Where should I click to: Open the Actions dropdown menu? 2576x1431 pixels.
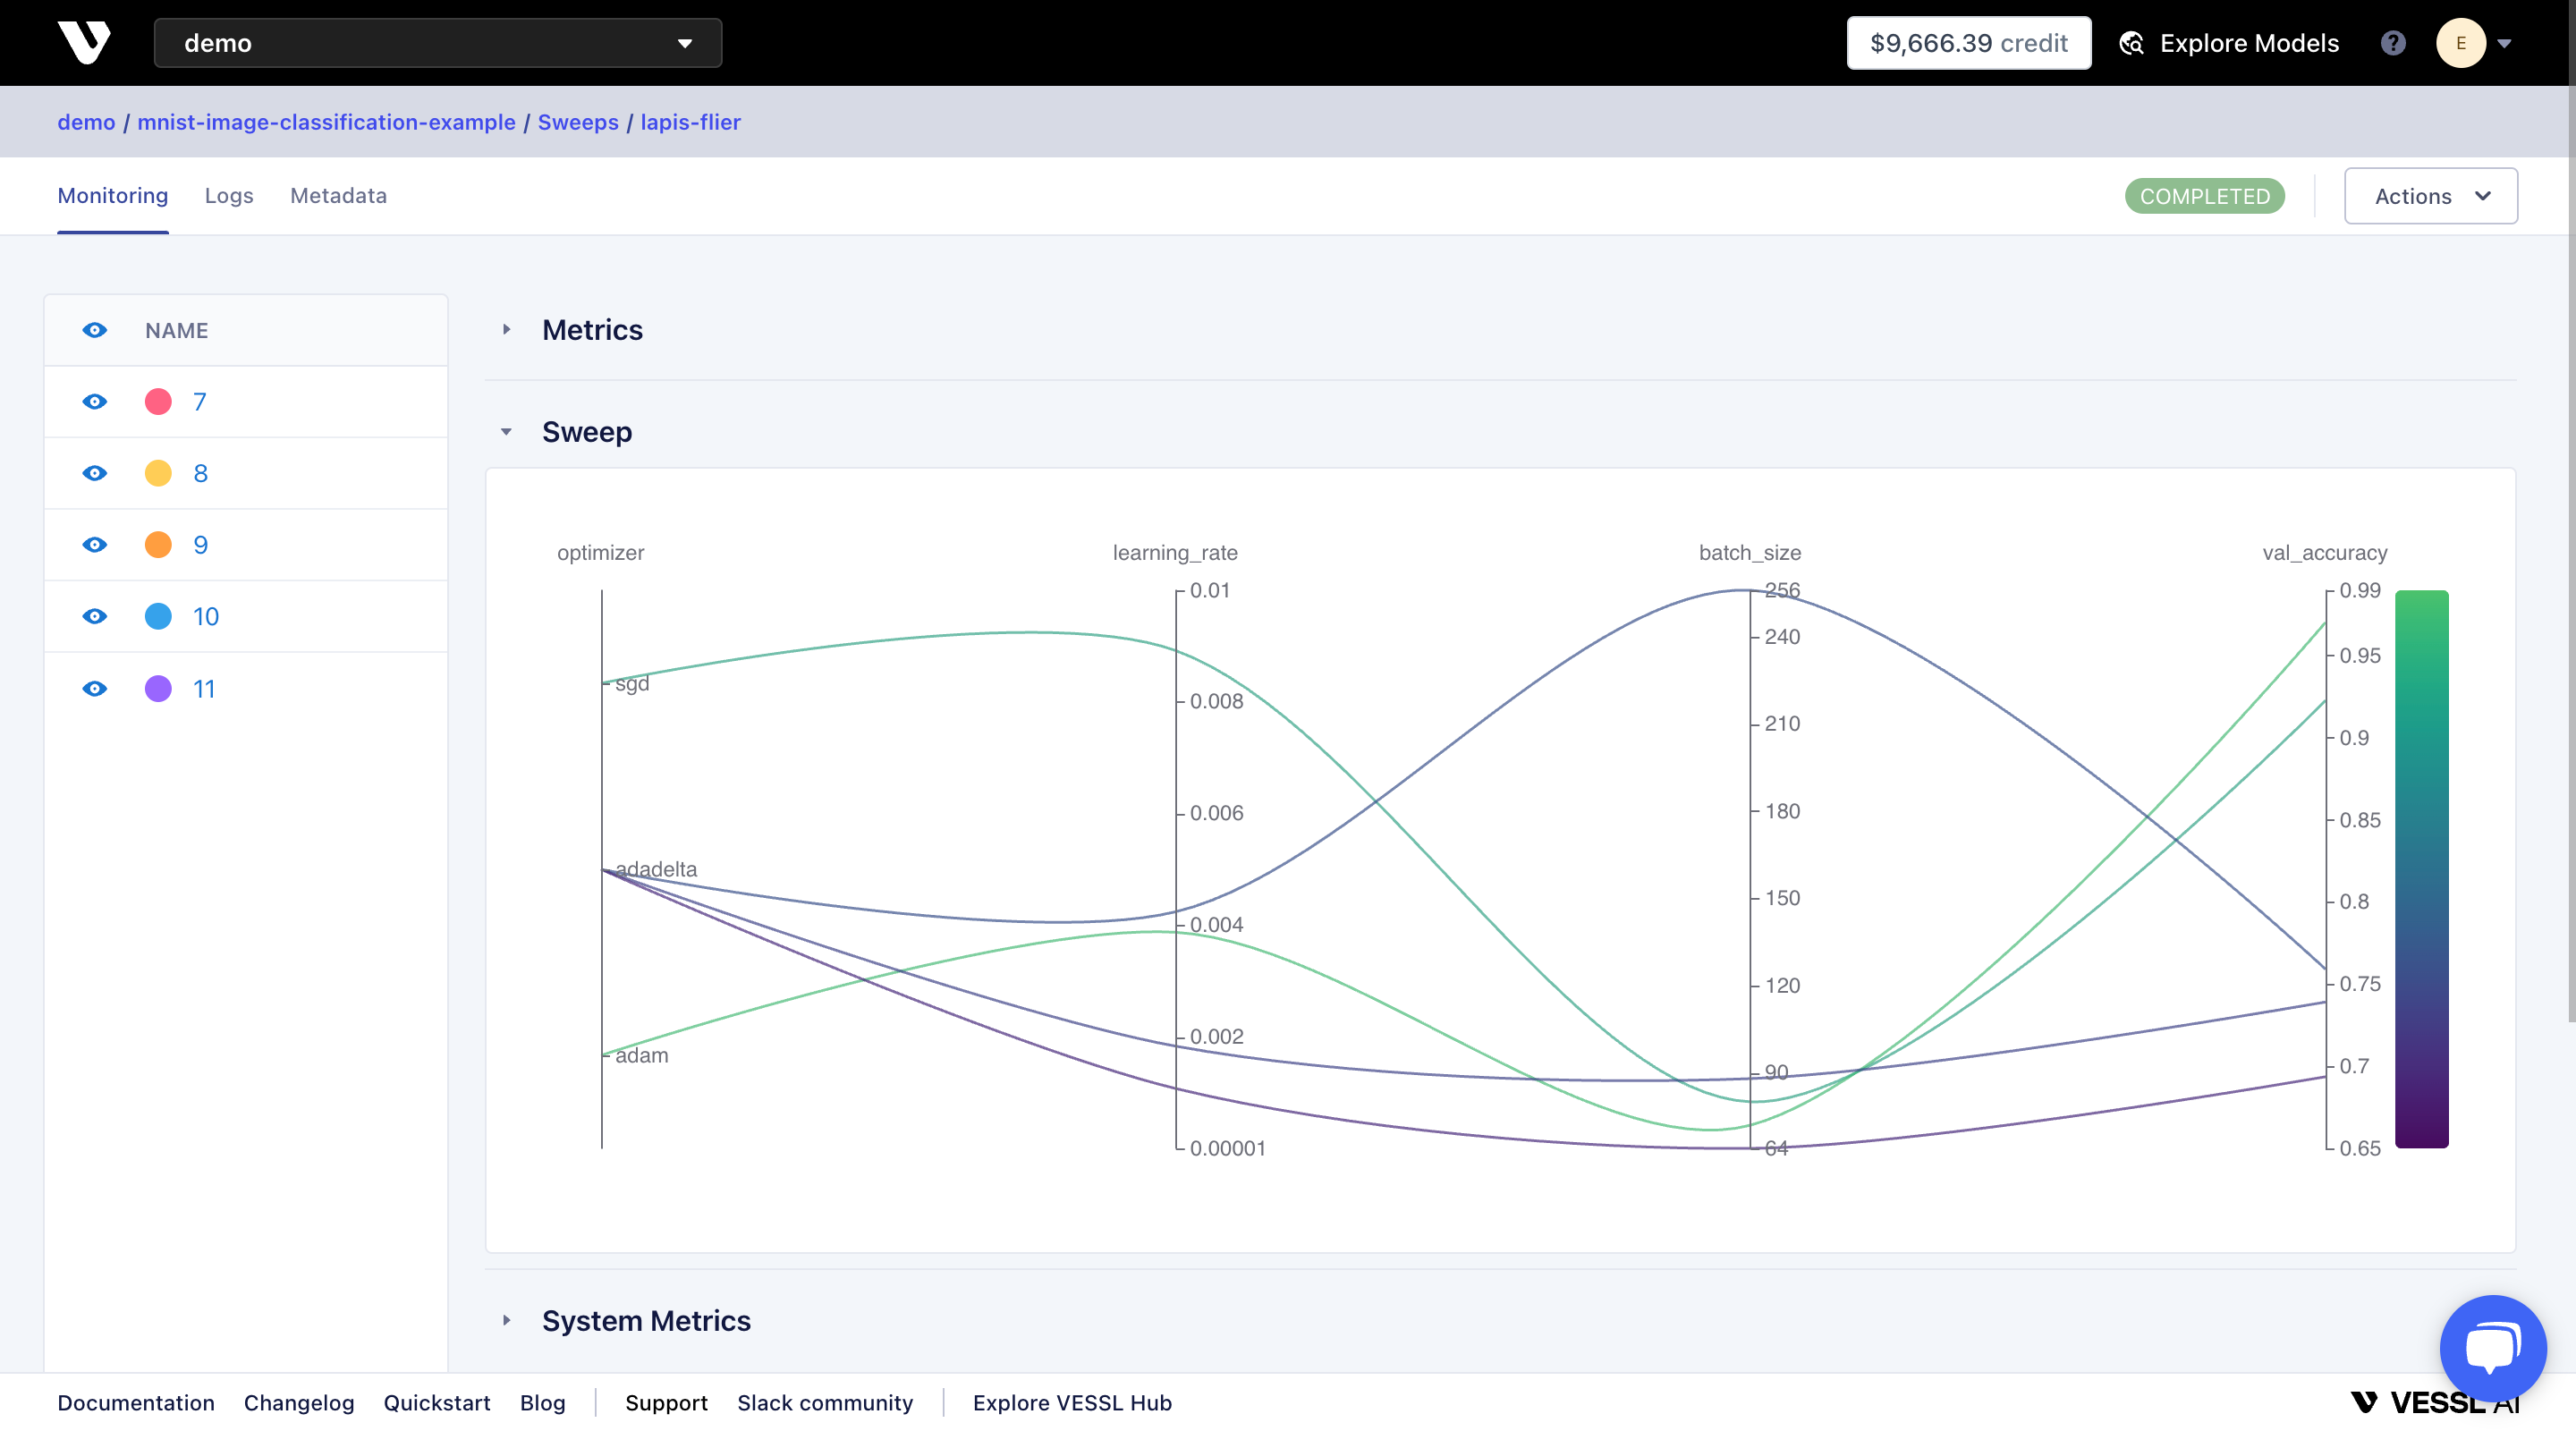(2430, 196)
